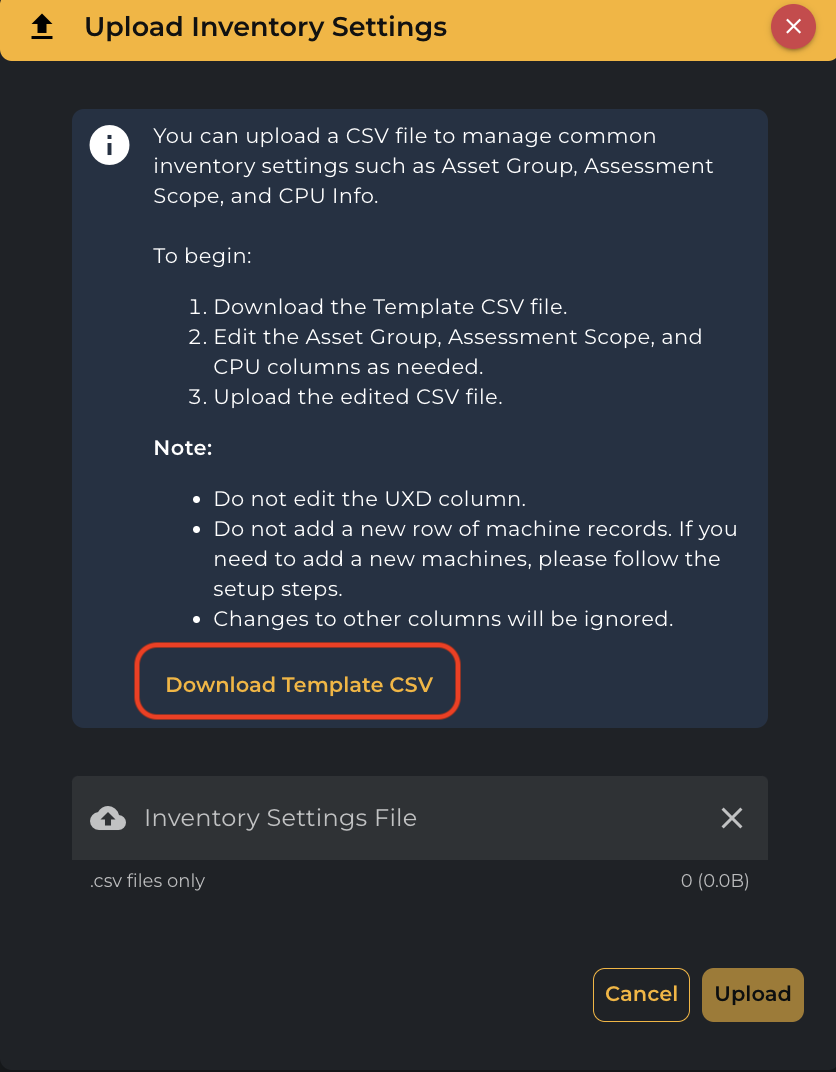Click the Upload Inventory Settings title
Screen dimensions: 836x1072
[265, 27]
